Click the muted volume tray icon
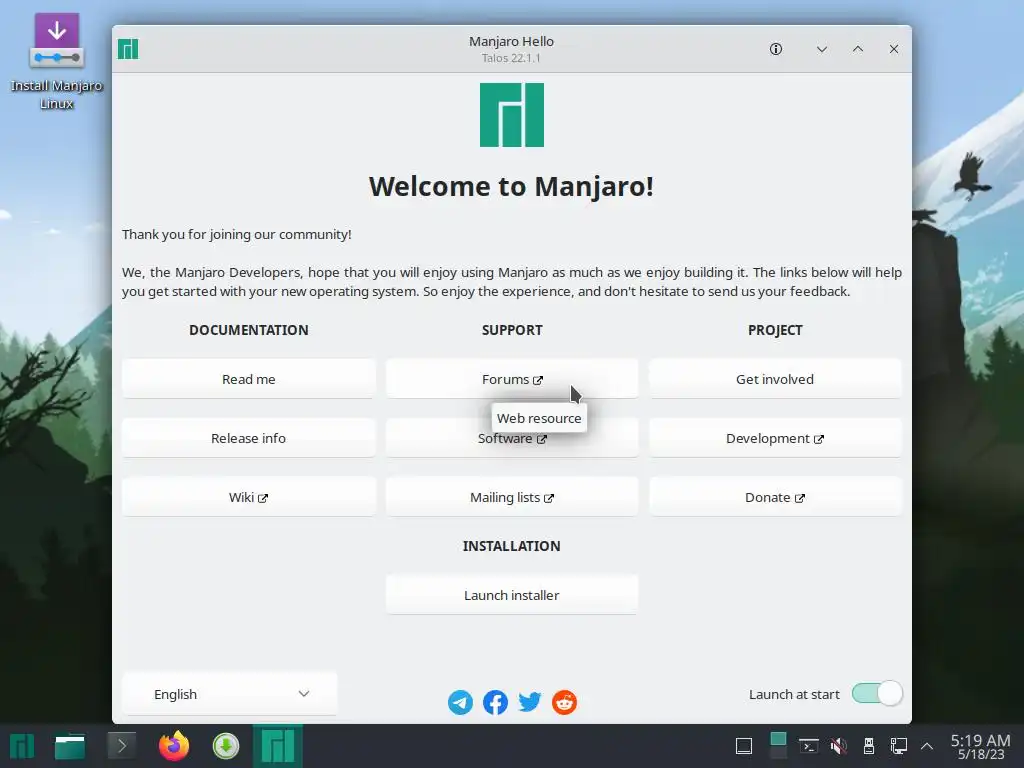 point(839,746)
